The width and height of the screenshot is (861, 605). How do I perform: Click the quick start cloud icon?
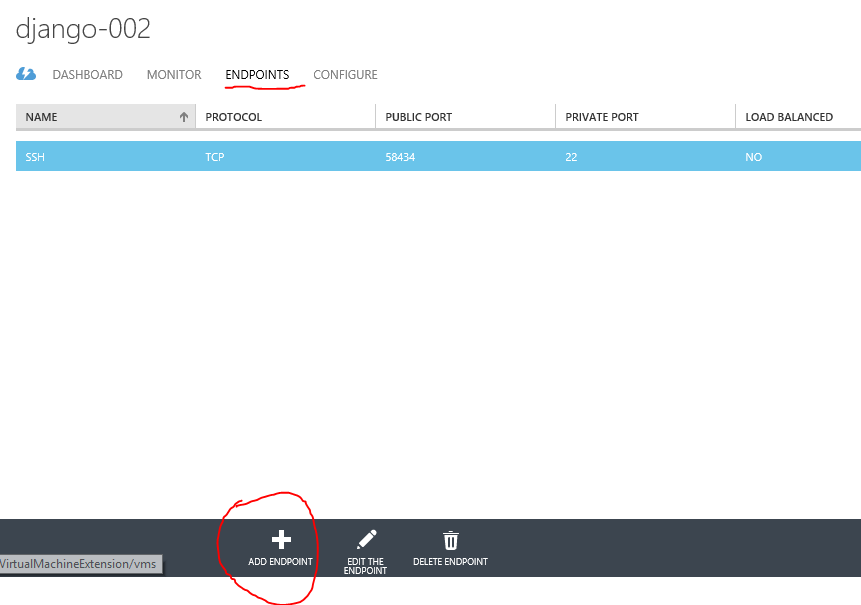26,74
